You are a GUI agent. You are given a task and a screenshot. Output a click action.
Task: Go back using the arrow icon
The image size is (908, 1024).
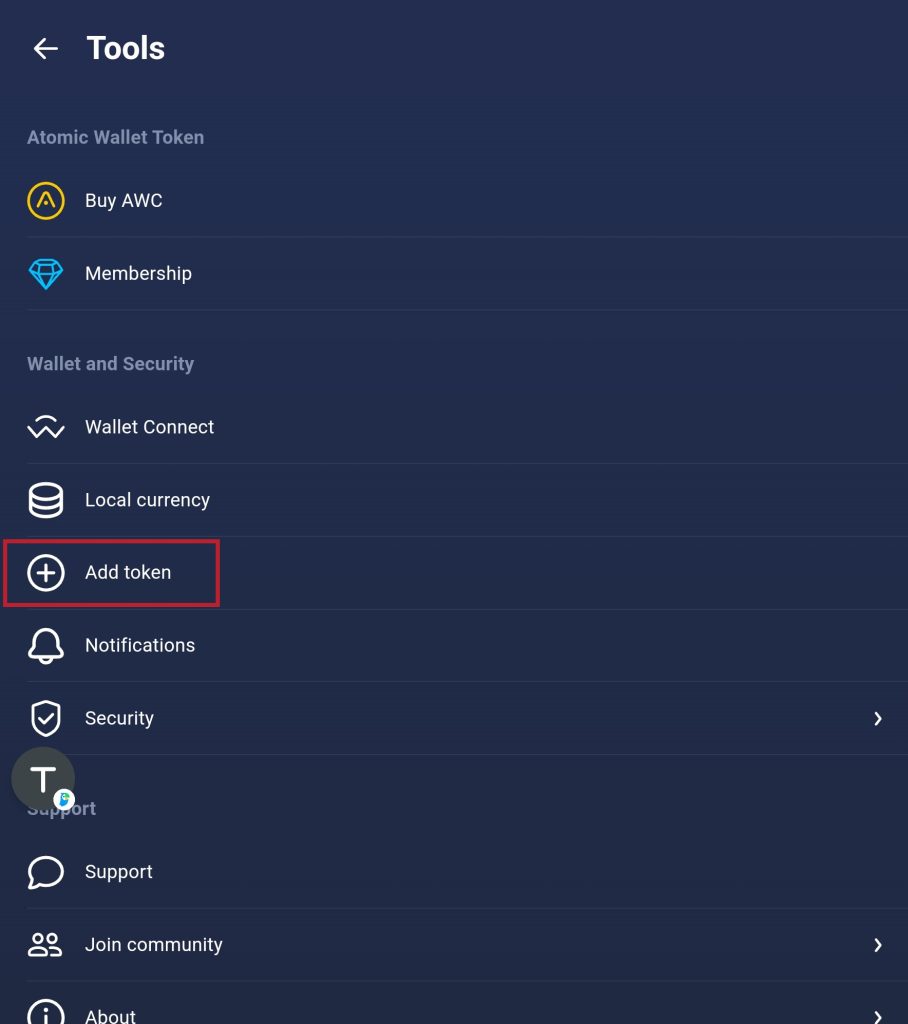46,48
